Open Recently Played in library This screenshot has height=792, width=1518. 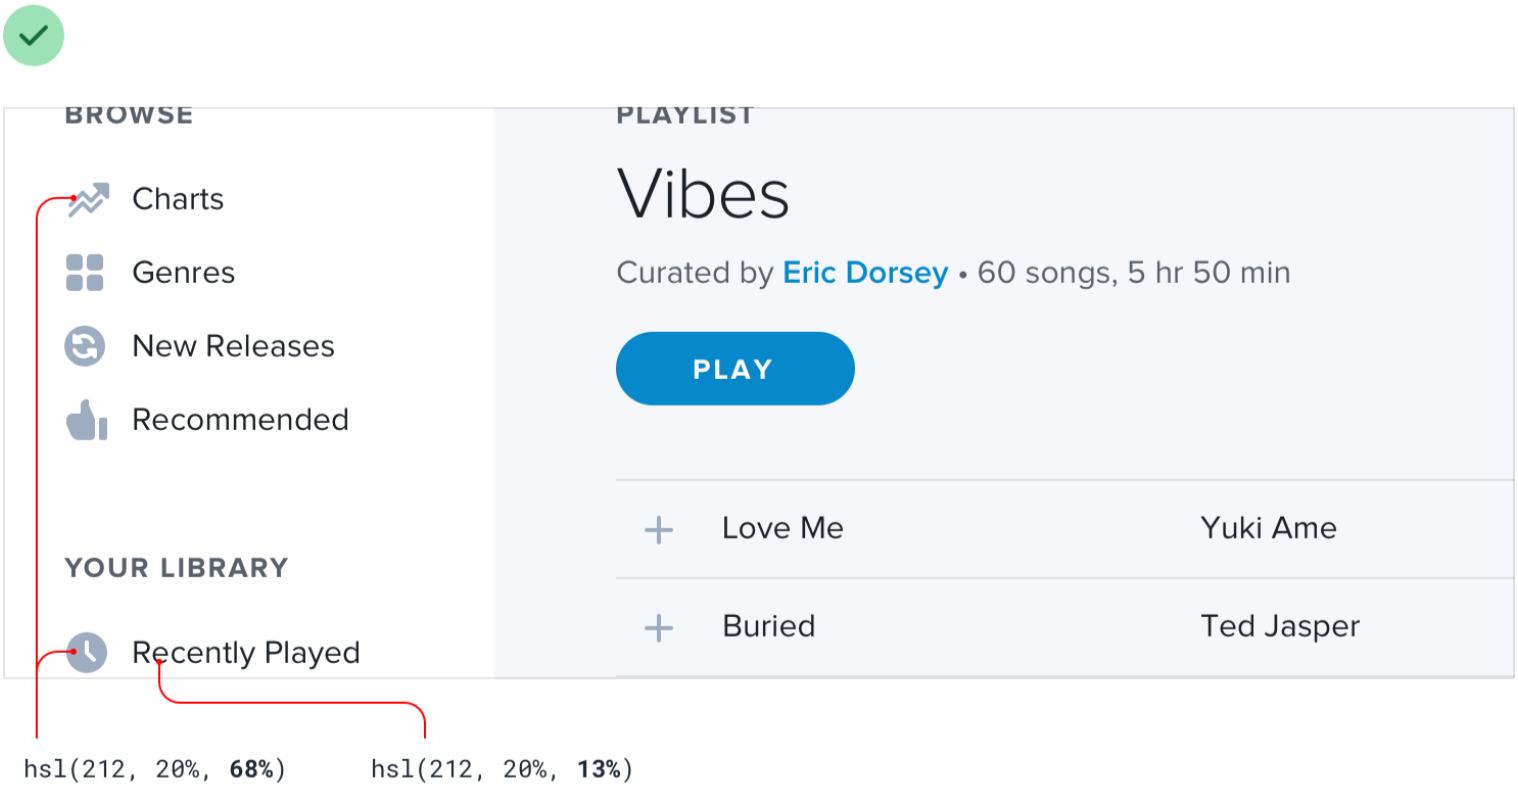(246, 653)
